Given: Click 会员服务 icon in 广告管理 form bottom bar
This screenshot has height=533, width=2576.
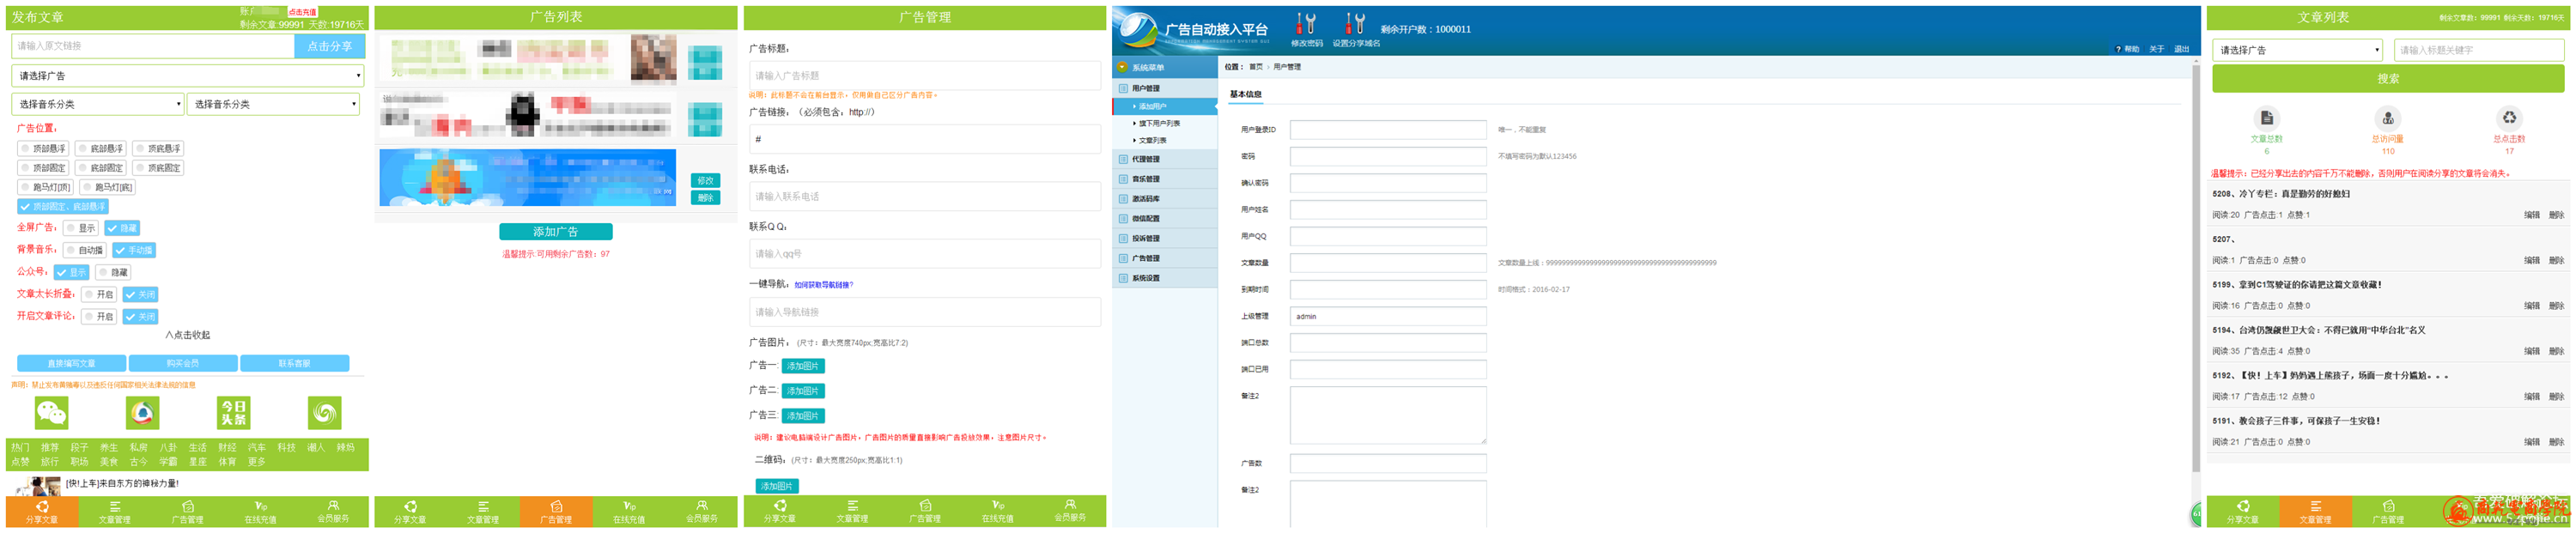Looking at the screenshot, I should tap(1070, 505).
